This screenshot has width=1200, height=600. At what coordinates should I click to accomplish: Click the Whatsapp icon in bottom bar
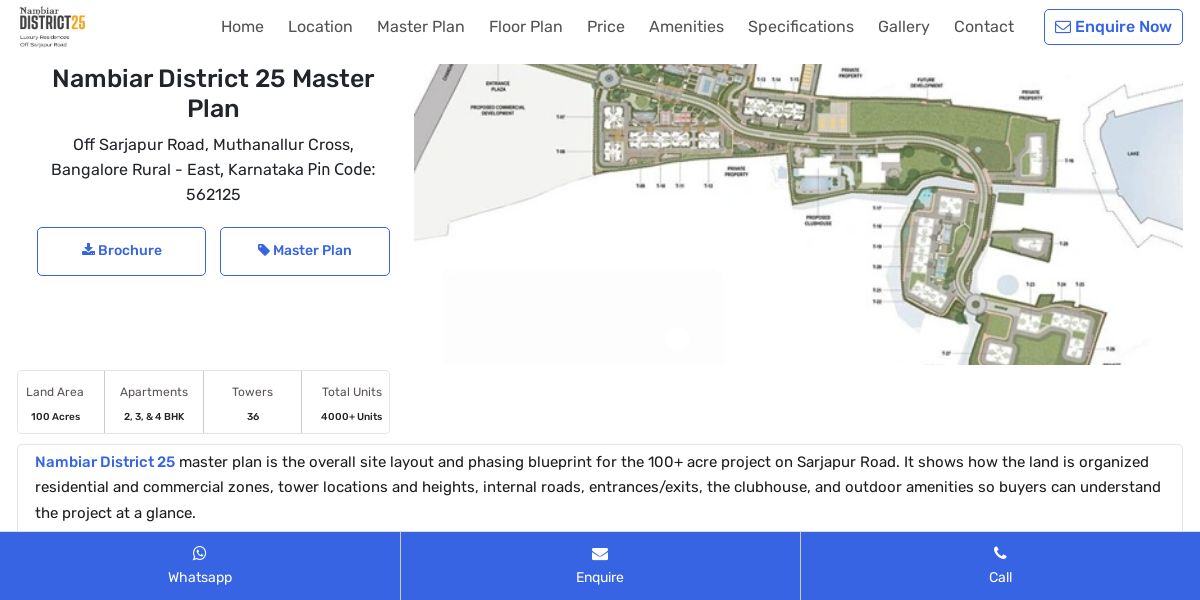coord(200,553)
